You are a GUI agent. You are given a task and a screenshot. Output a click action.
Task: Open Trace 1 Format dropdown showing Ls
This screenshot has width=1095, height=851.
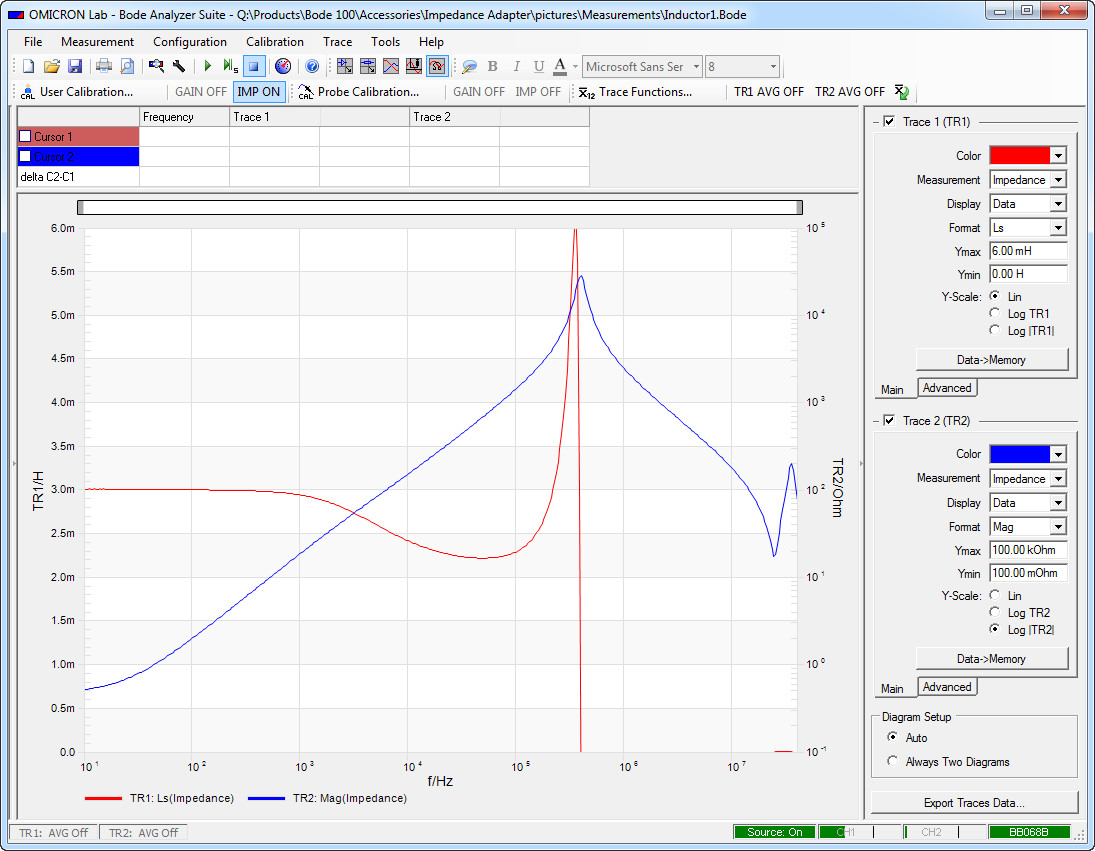click(1058, 228)
